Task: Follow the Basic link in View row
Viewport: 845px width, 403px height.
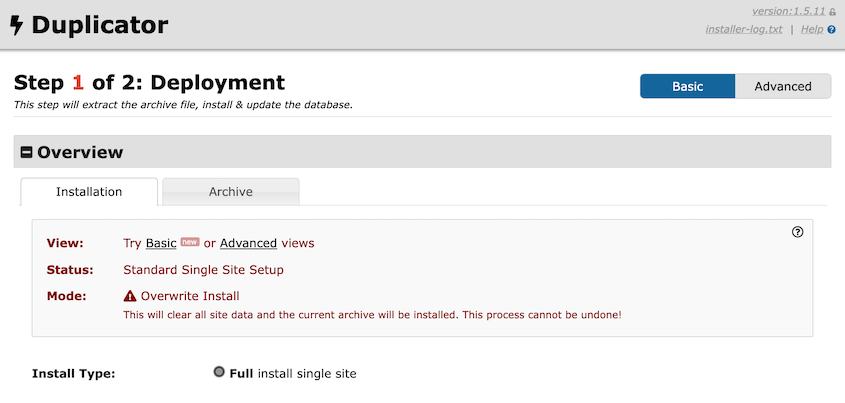Action: click(161, 243)
